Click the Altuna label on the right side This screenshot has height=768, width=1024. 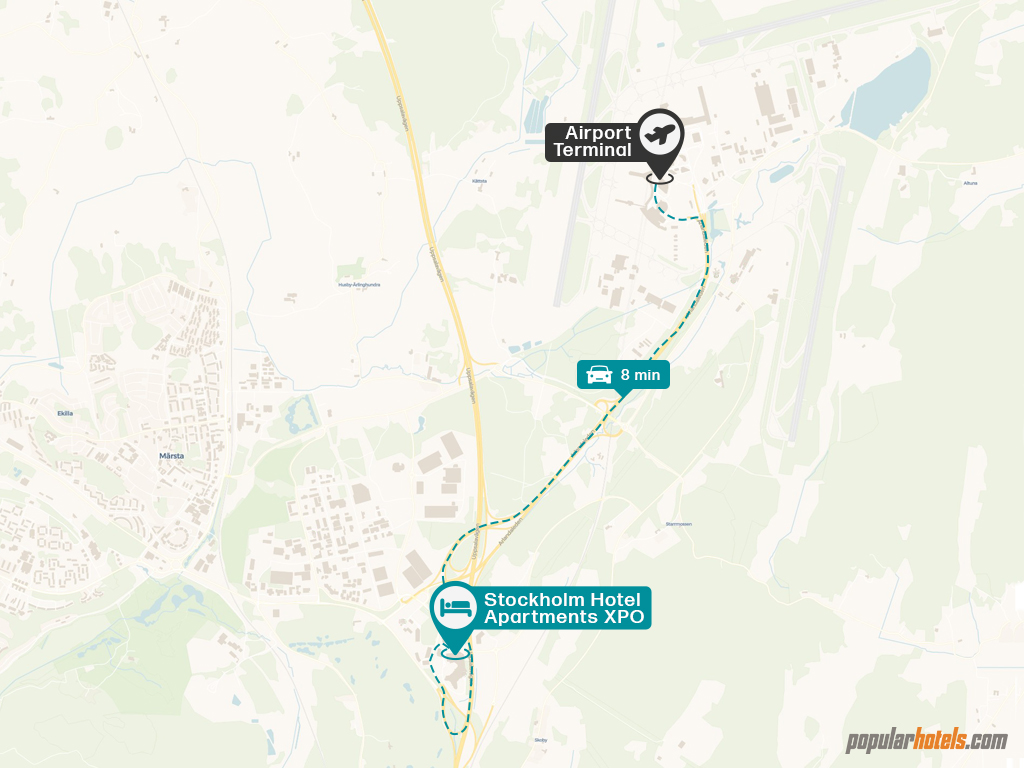tap(970, 183)
